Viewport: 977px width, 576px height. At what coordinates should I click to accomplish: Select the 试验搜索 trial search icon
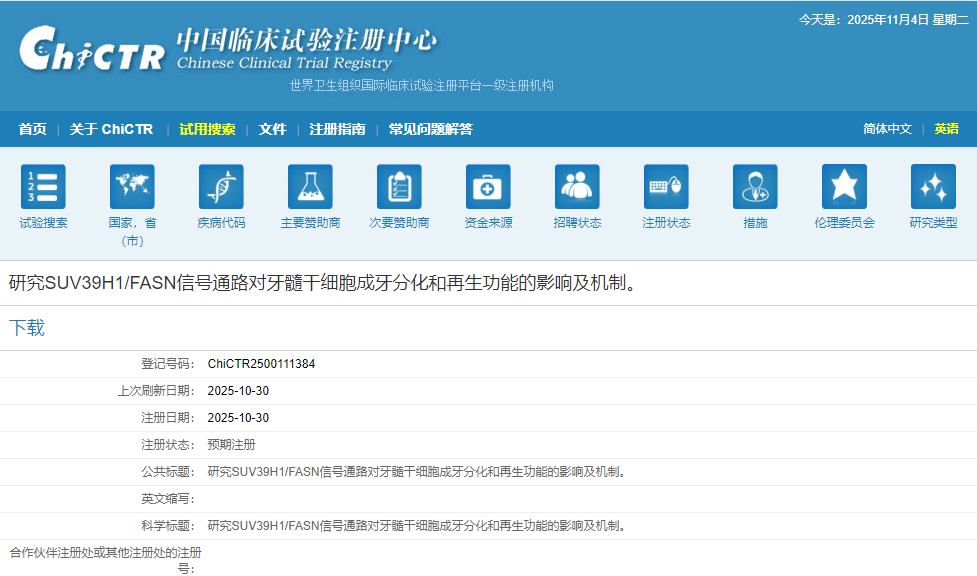[x=43, y=185]
